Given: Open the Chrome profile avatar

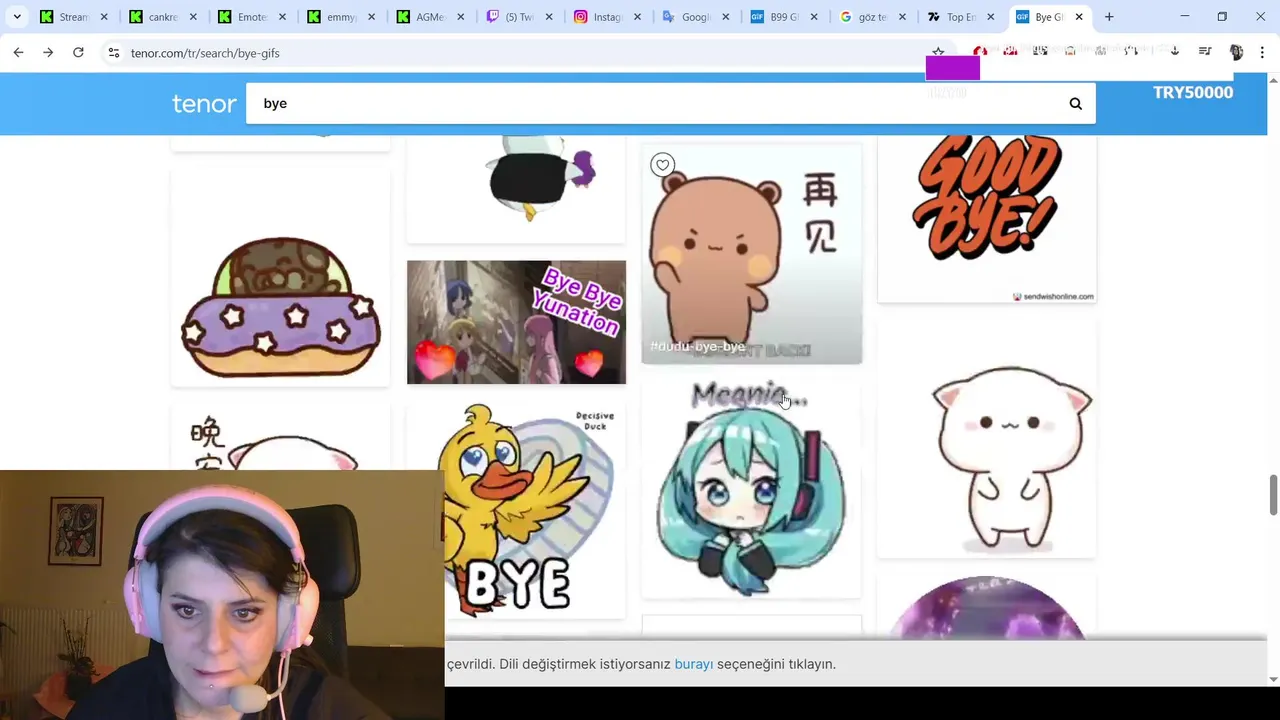Looking at the screenshot, I should [x=1236, y=52].
